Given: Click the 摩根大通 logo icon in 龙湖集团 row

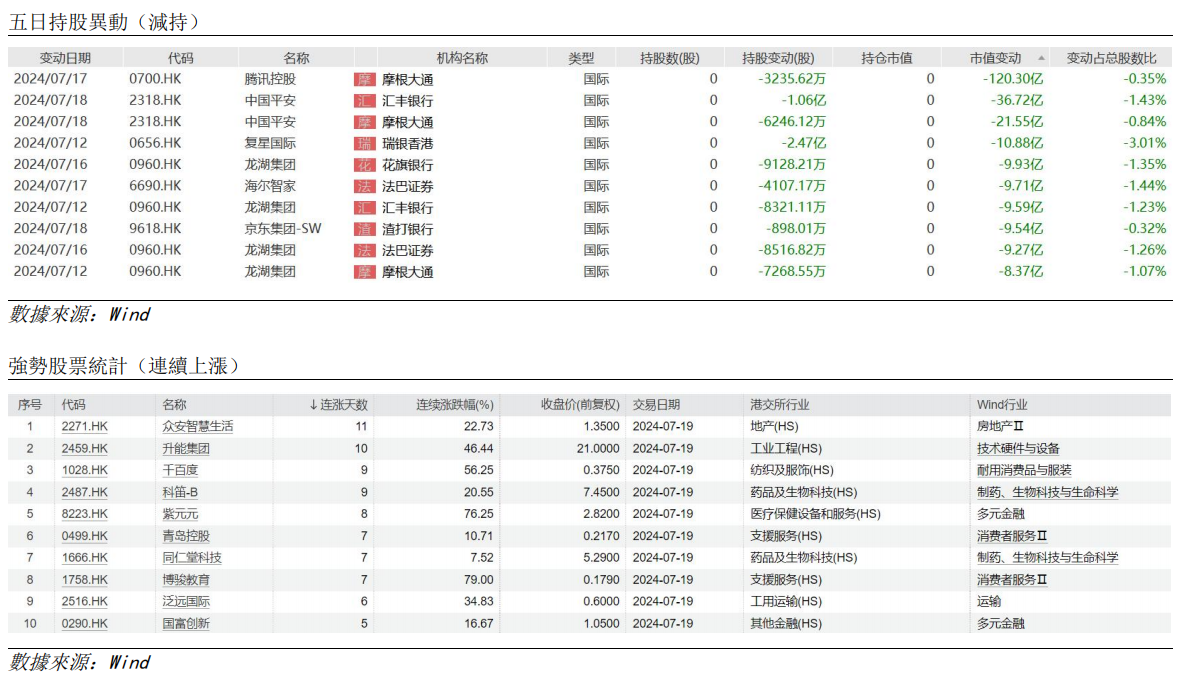Looking at the screenshot, I should click(365, 272).
